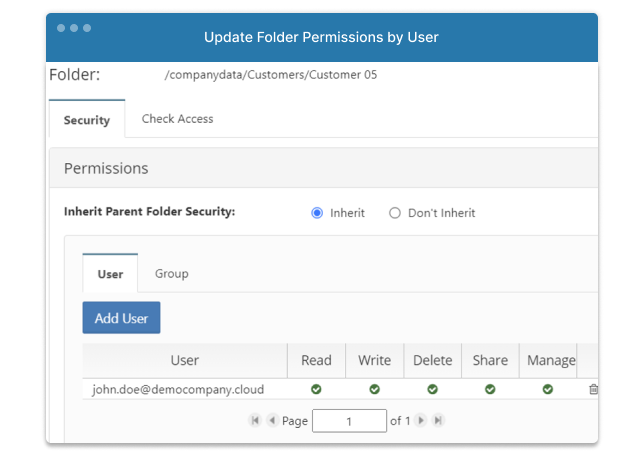644x456 pixels.
Task: Open the Security tab
Action: tap(87, 120)
